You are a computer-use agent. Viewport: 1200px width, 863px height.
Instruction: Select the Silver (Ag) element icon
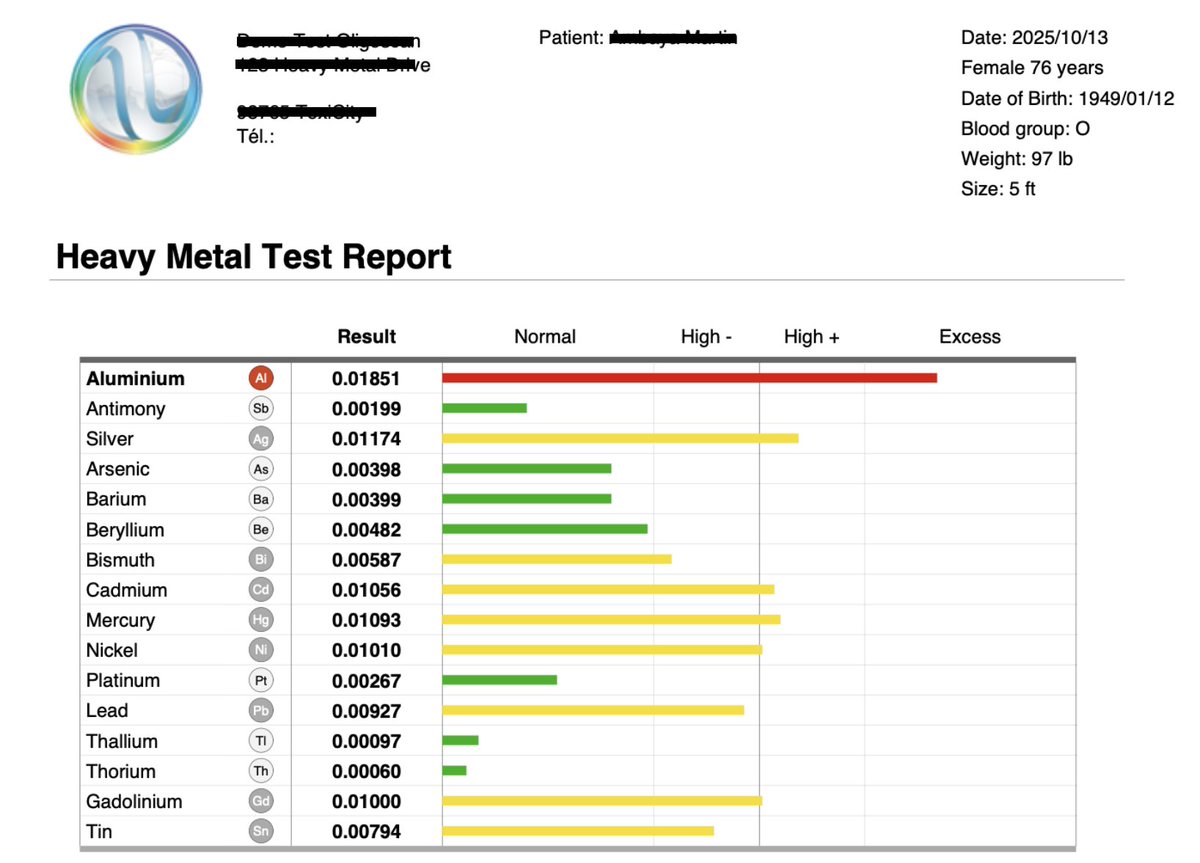(262, 438)
